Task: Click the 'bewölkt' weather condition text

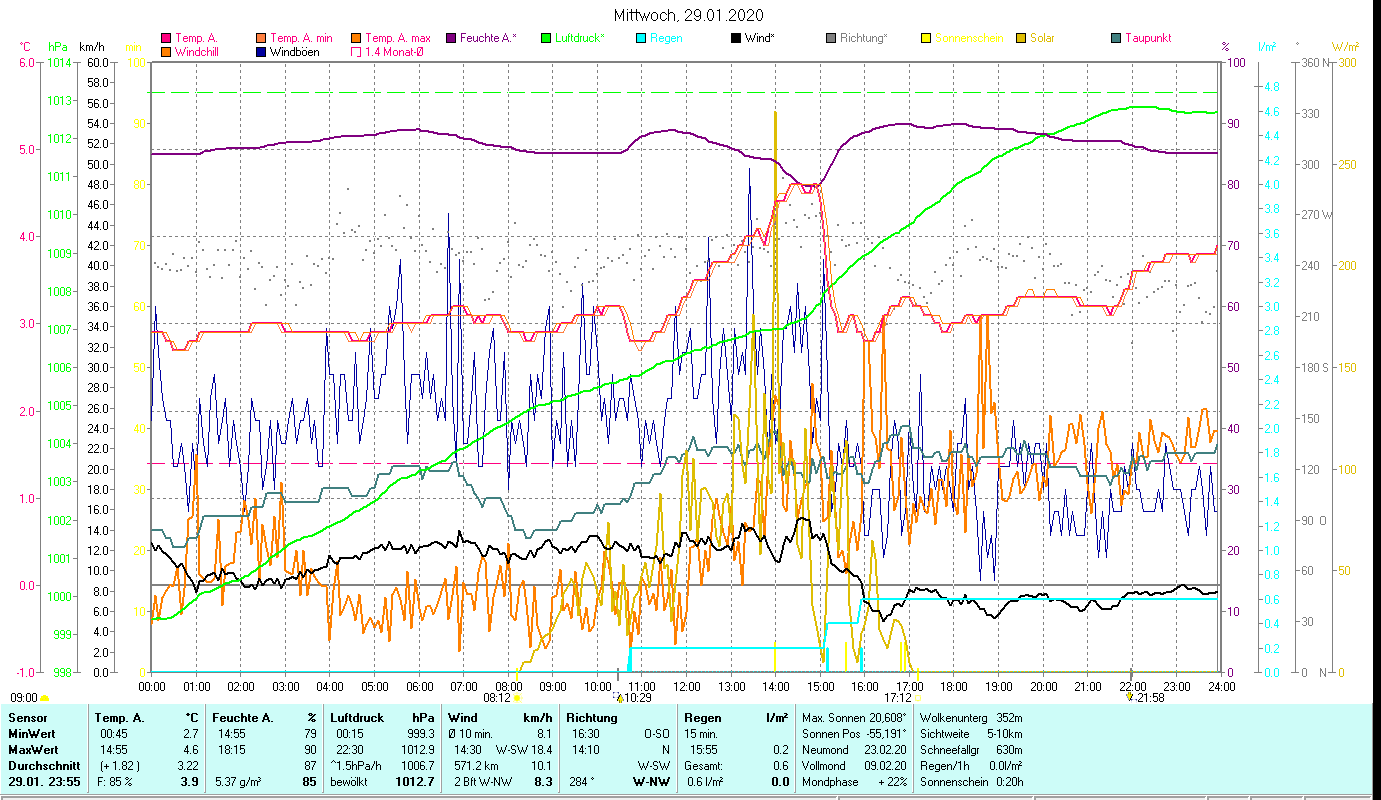Action: 350,782
